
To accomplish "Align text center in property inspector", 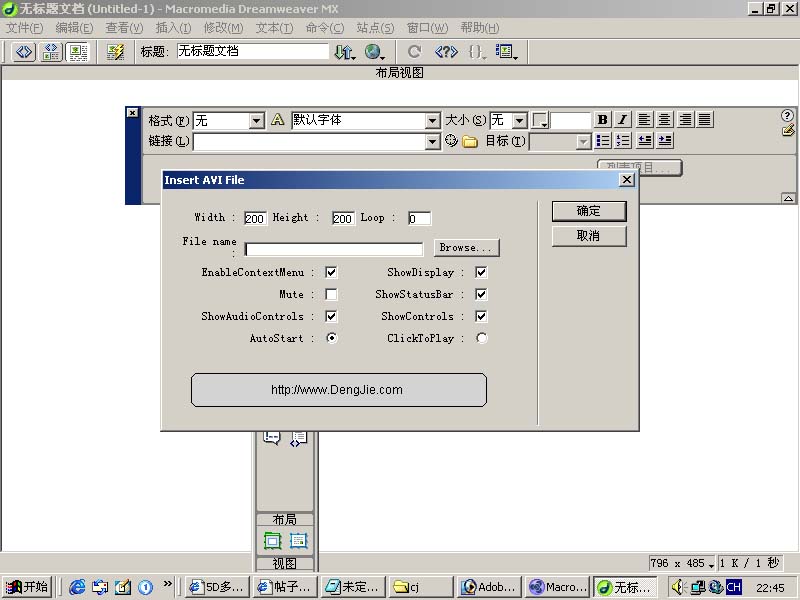I will click(x=664, y=119).
